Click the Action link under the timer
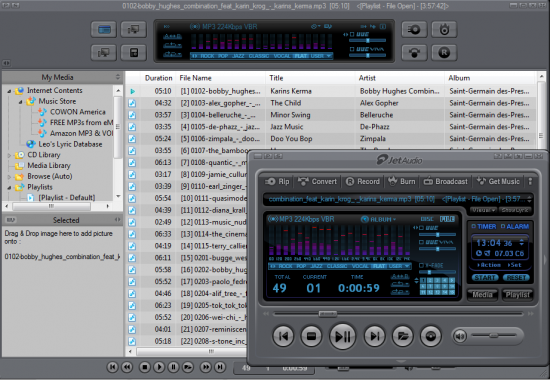The width and height of the screenshot is (550, 380). click(489, 265)
